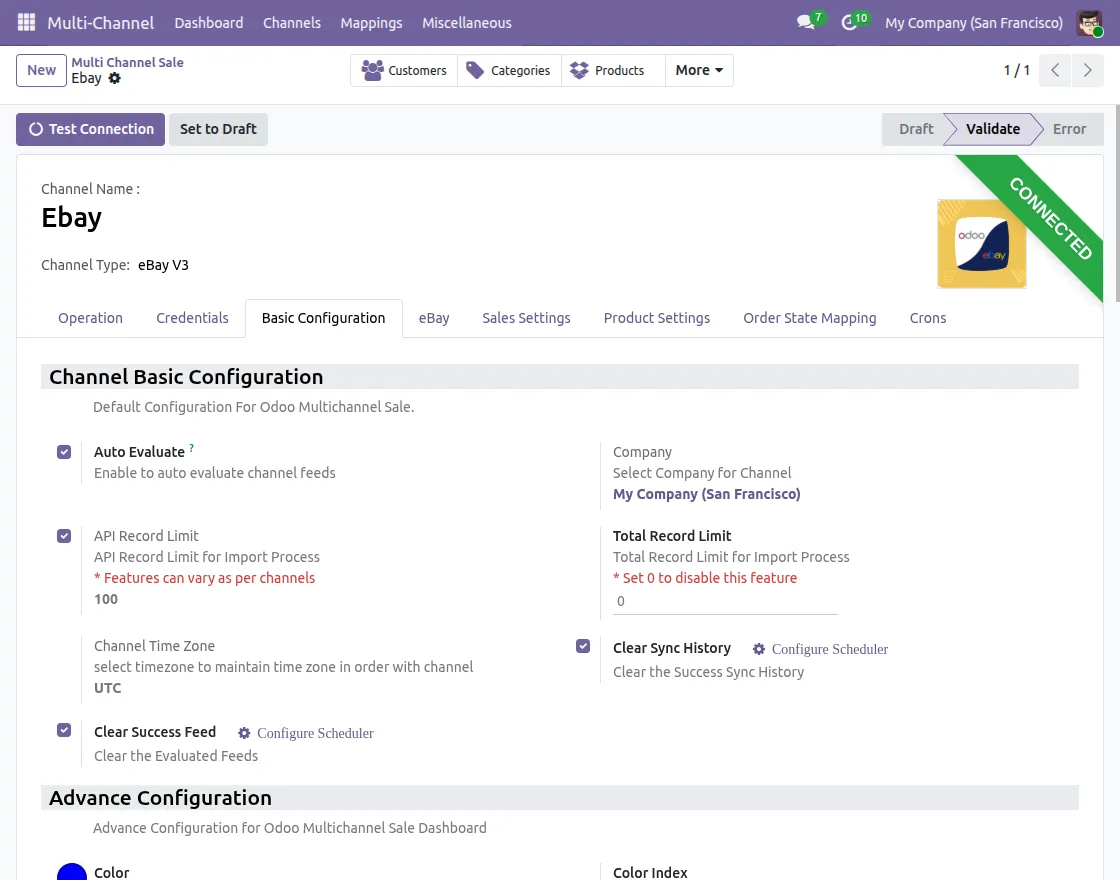The width and height of the screenshot is (1120, 880).
Task: Switch to the Order State Mapping tab
Action: [x=809, y=318]
